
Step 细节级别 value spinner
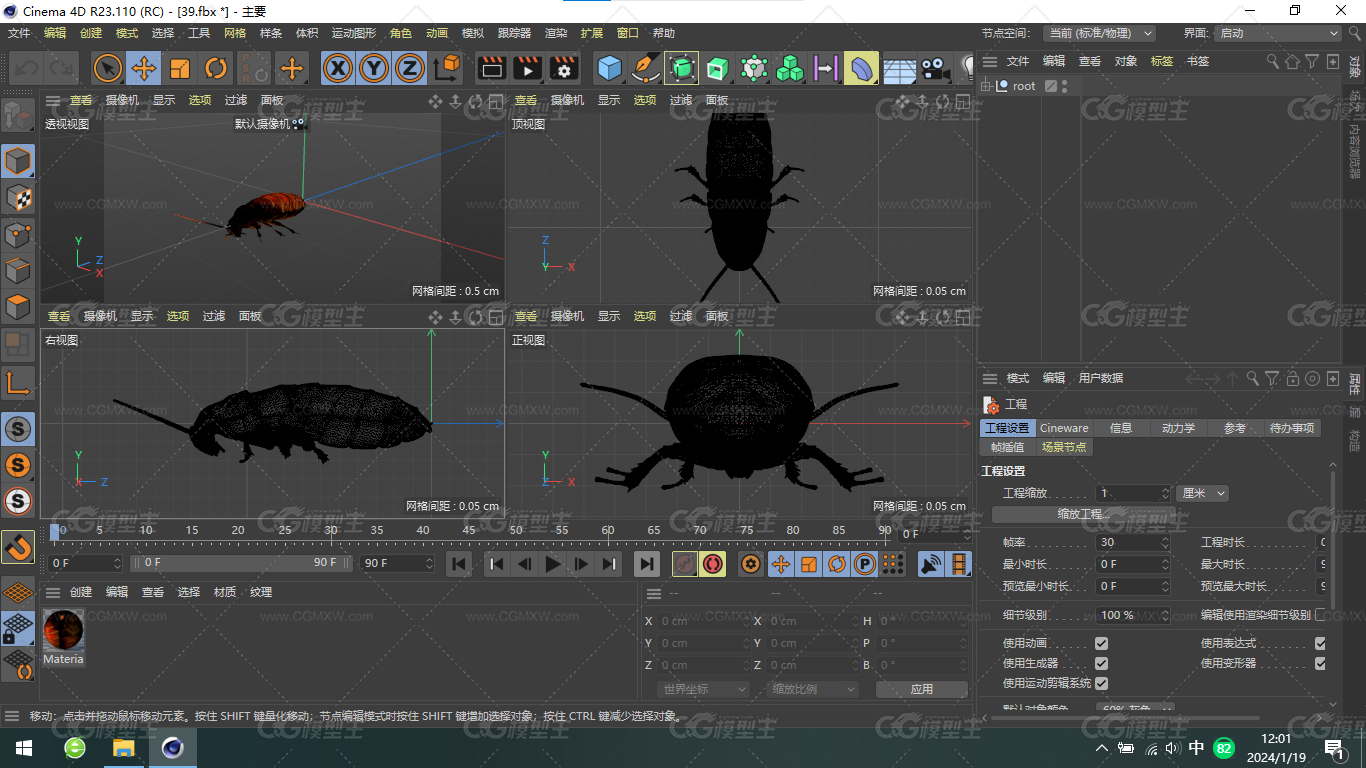(x=1164, y=615)
